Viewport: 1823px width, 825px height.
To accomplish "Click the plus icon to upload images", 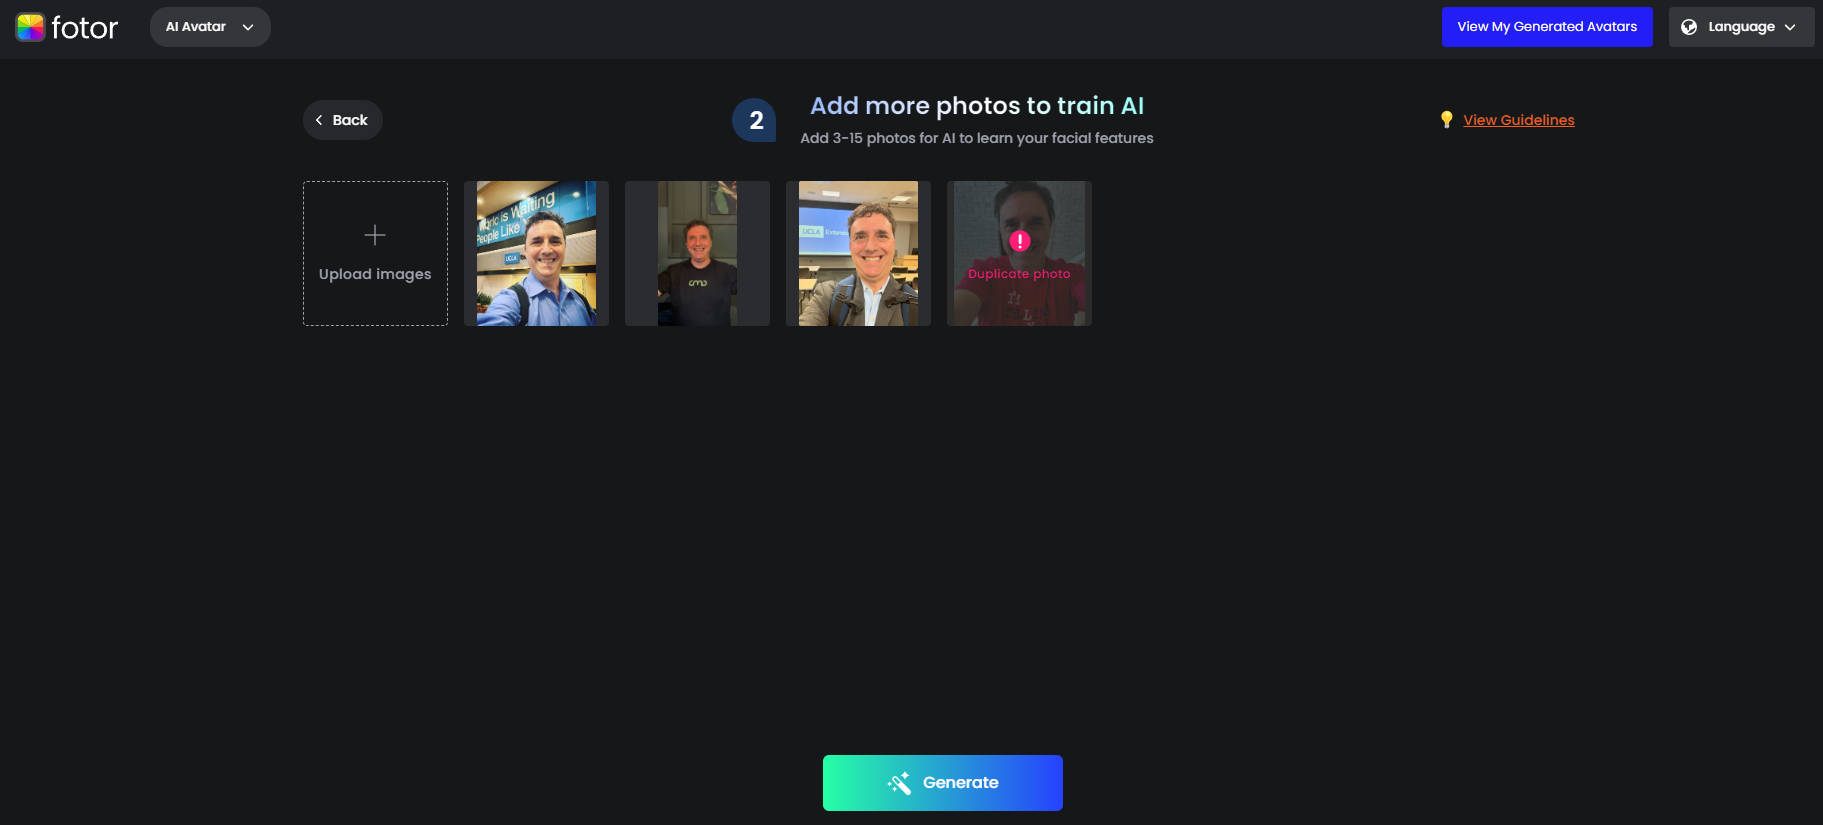I will coord(375,235).
